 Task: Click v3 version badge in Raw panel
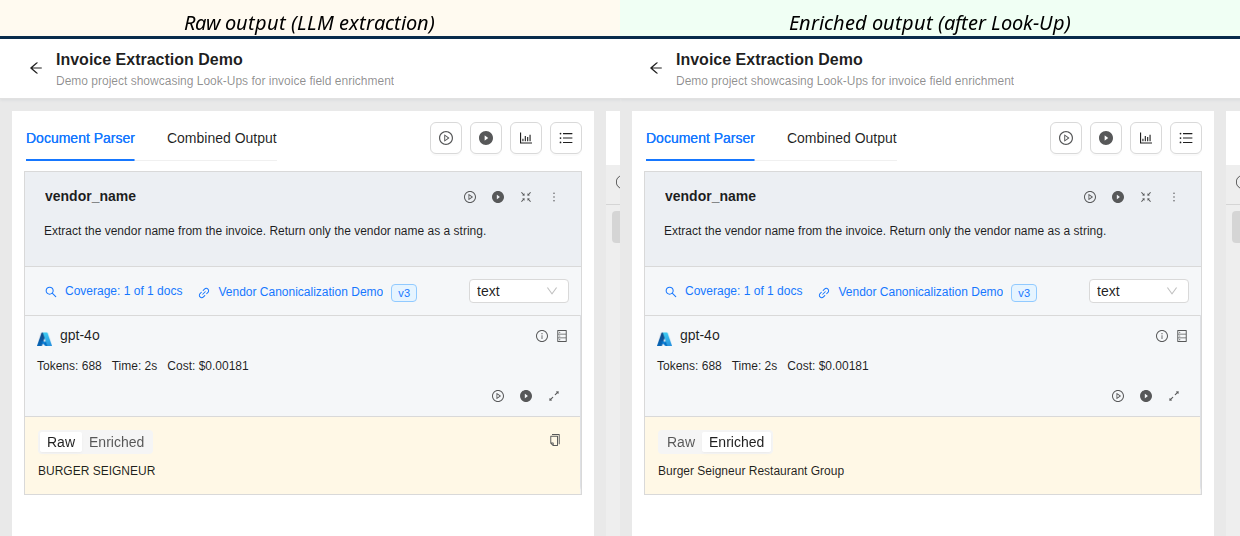pyautogui.click(x=404, y=293)
